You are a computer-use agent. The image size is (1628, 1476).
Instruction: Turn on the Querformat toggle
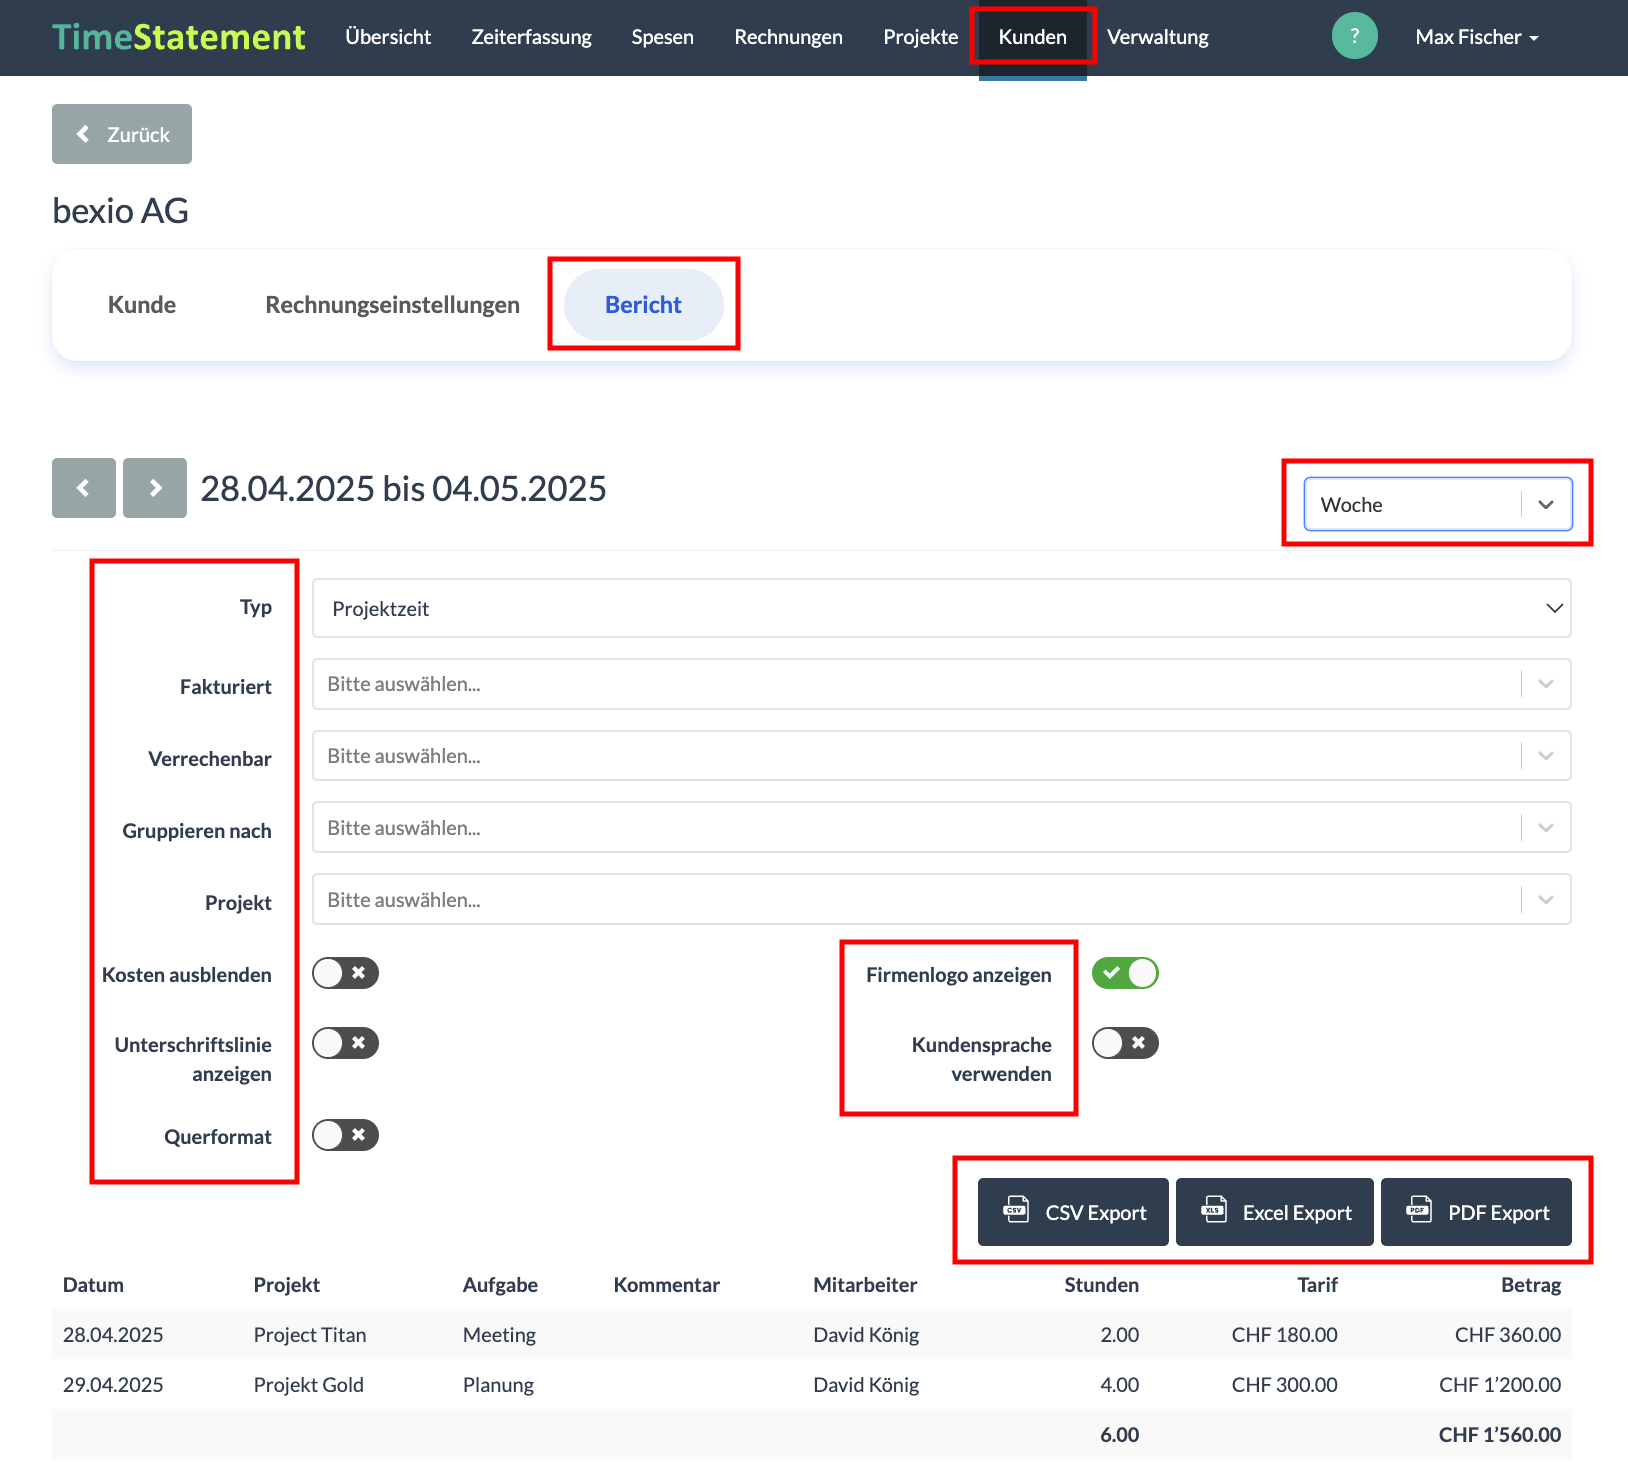(x=345, y=1135)
